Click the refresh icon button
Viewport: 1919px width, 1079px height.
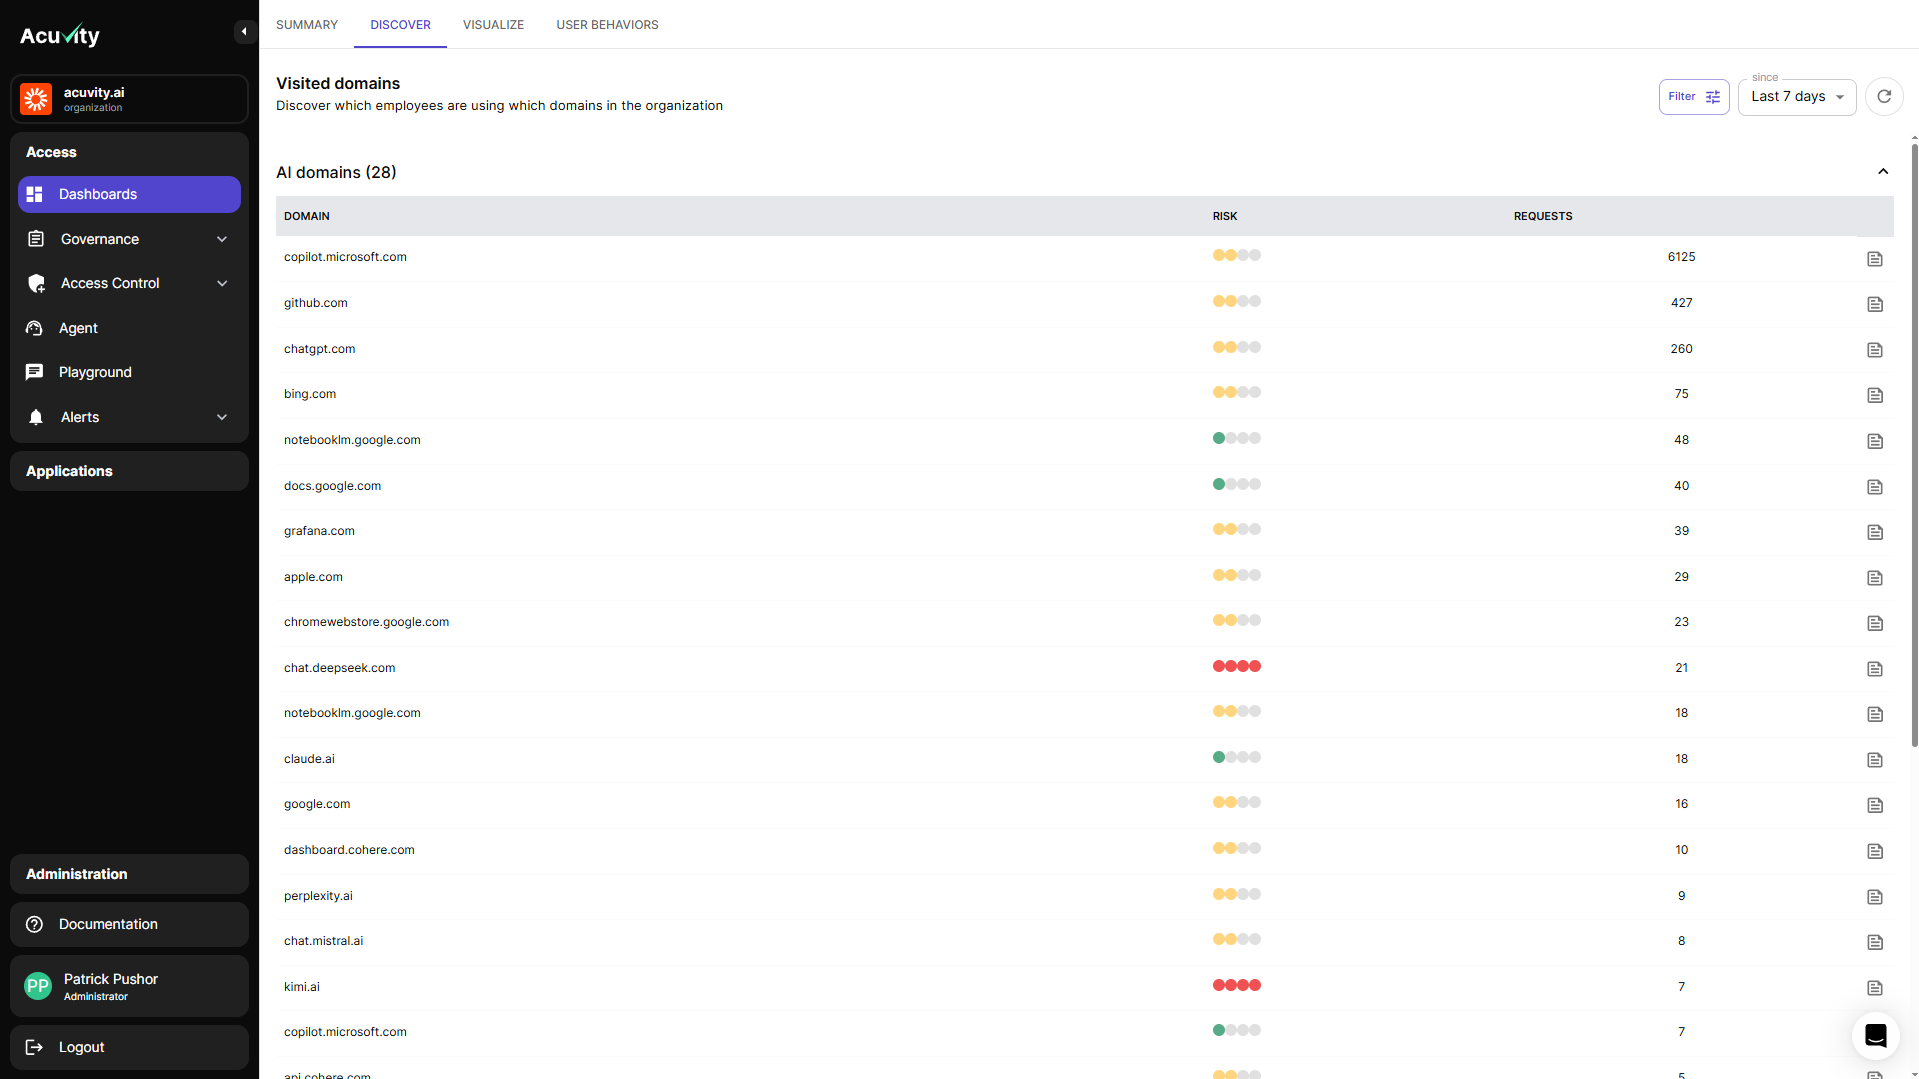tap(1884, 97)
